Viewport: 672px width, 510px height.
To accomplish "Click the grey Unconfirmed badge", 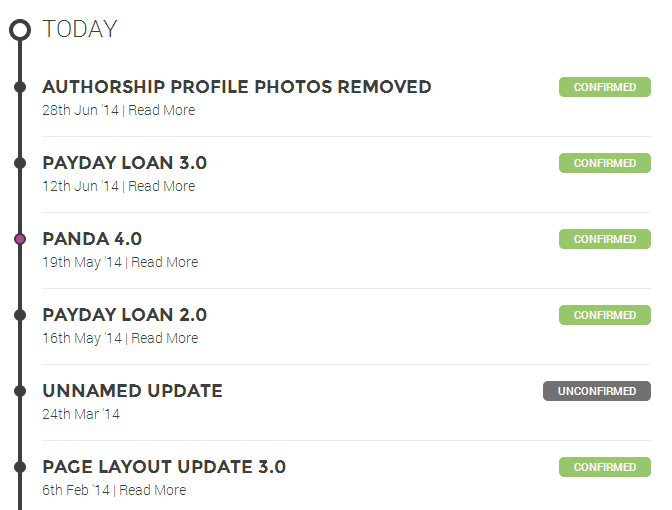I will (597, 391).
